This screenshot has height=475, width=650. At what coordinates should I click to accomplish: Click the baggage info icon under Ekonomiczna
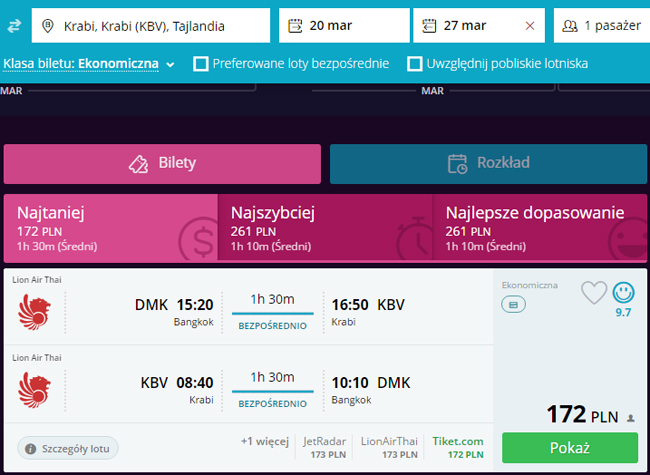513,305
